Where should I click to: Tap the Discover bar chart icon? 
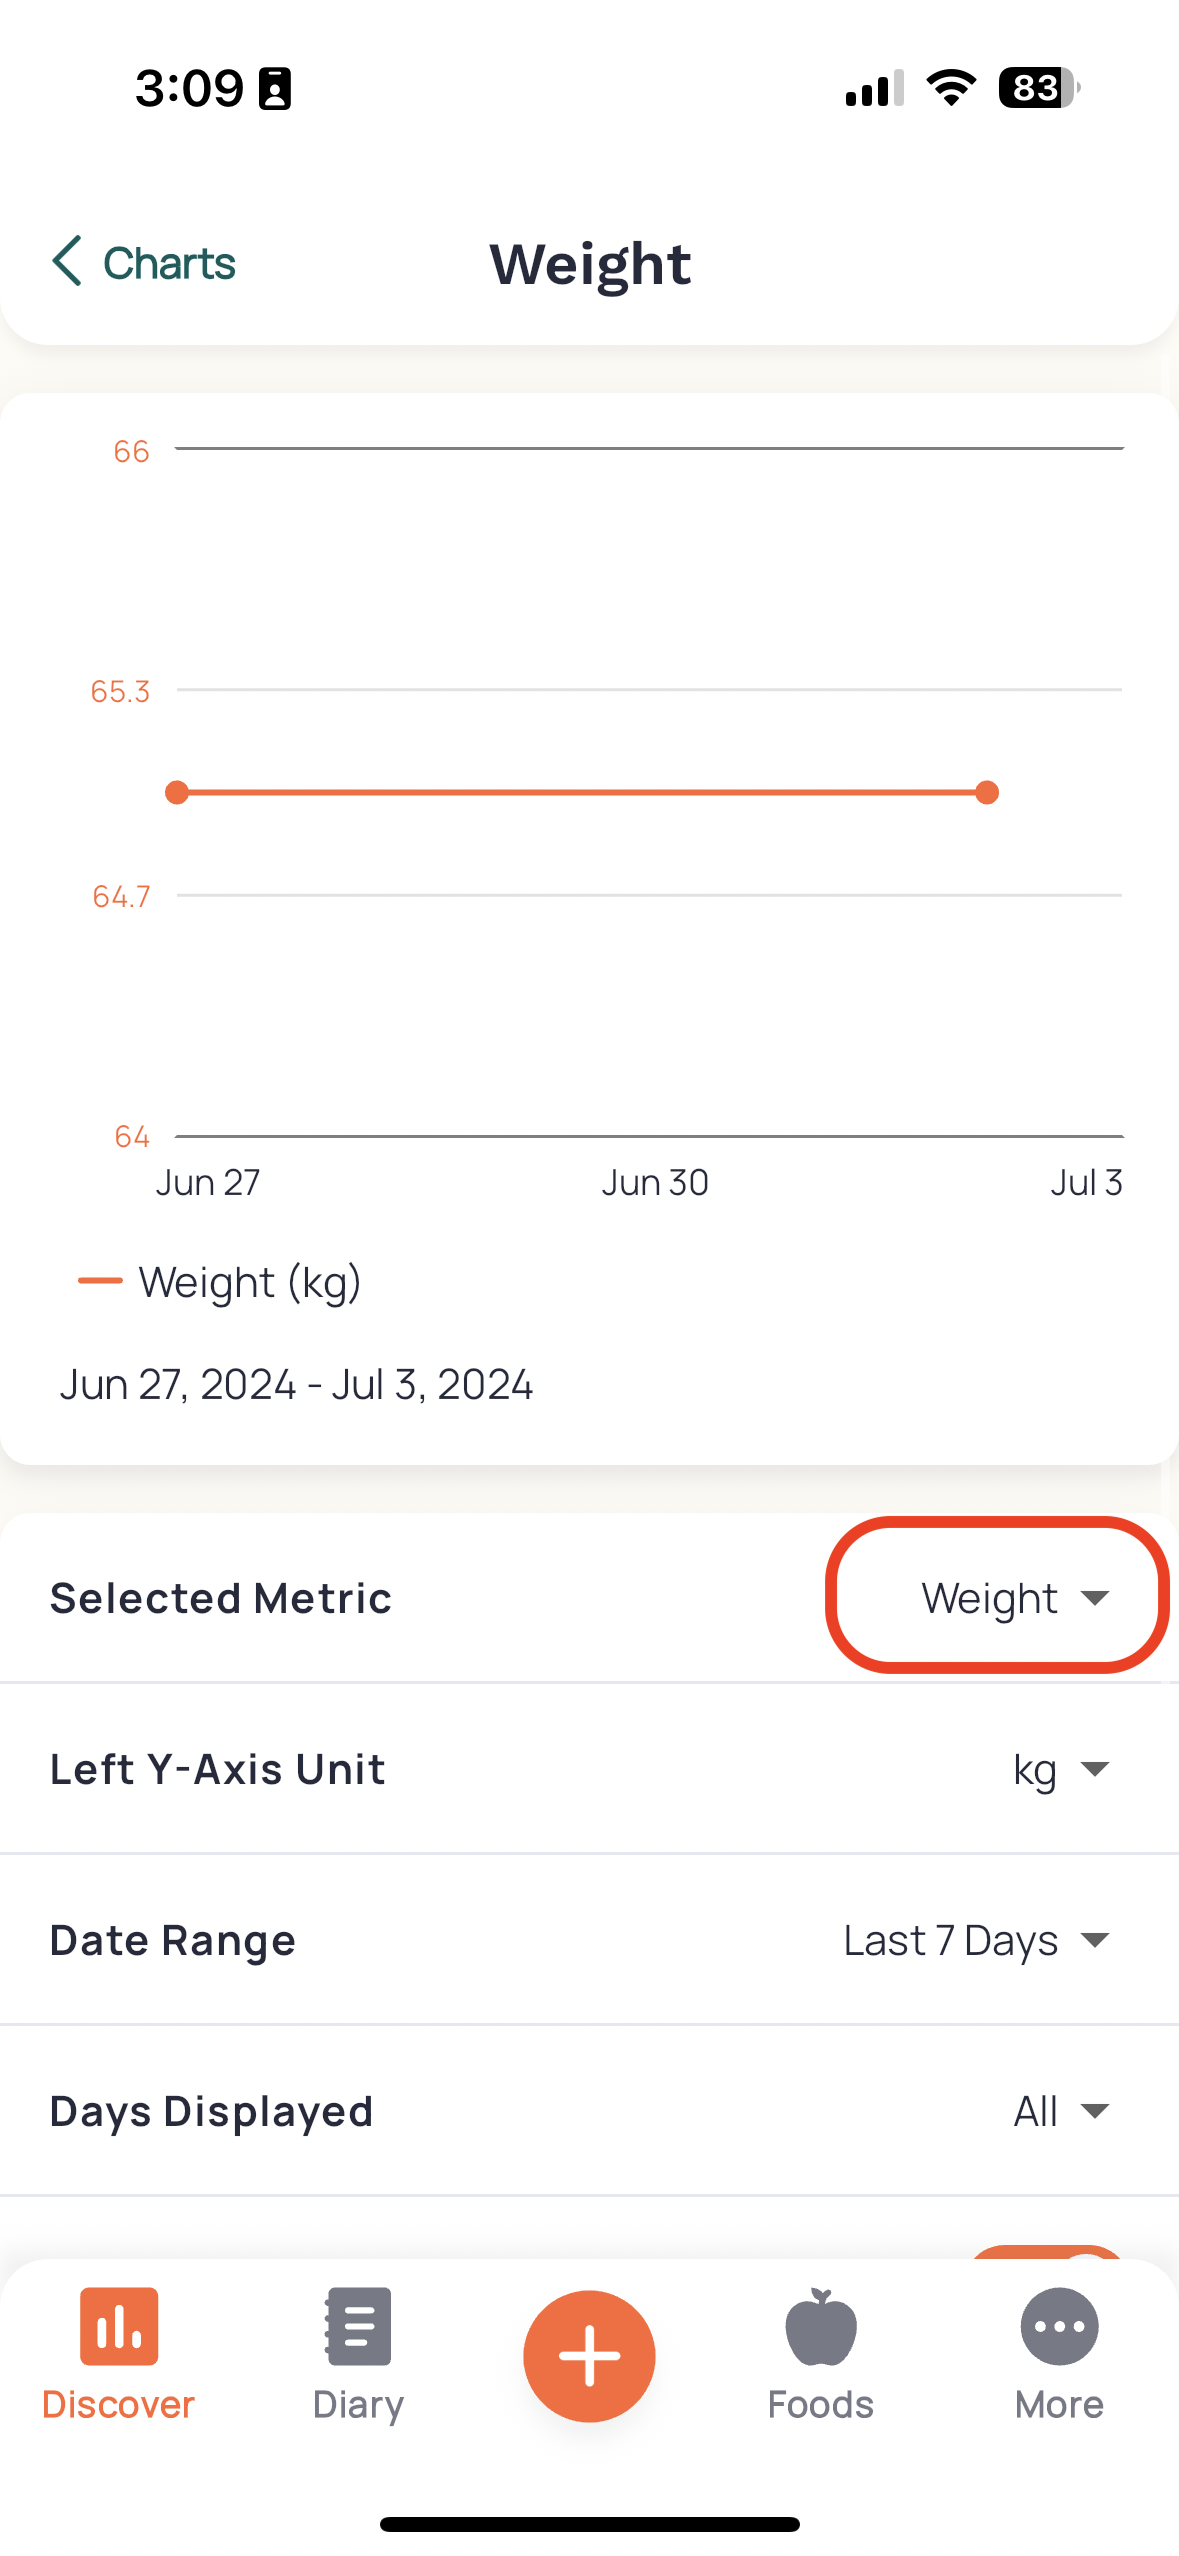(118, 2326)
